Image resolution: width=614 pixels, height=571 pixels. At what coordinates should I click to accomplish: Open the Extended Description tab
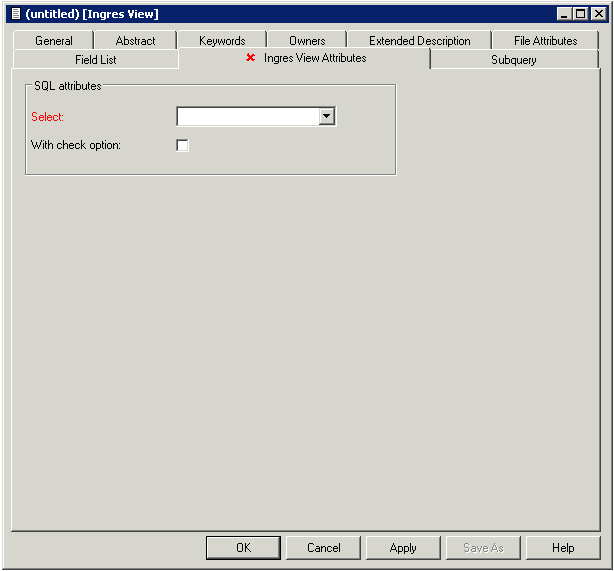(419, 41)
